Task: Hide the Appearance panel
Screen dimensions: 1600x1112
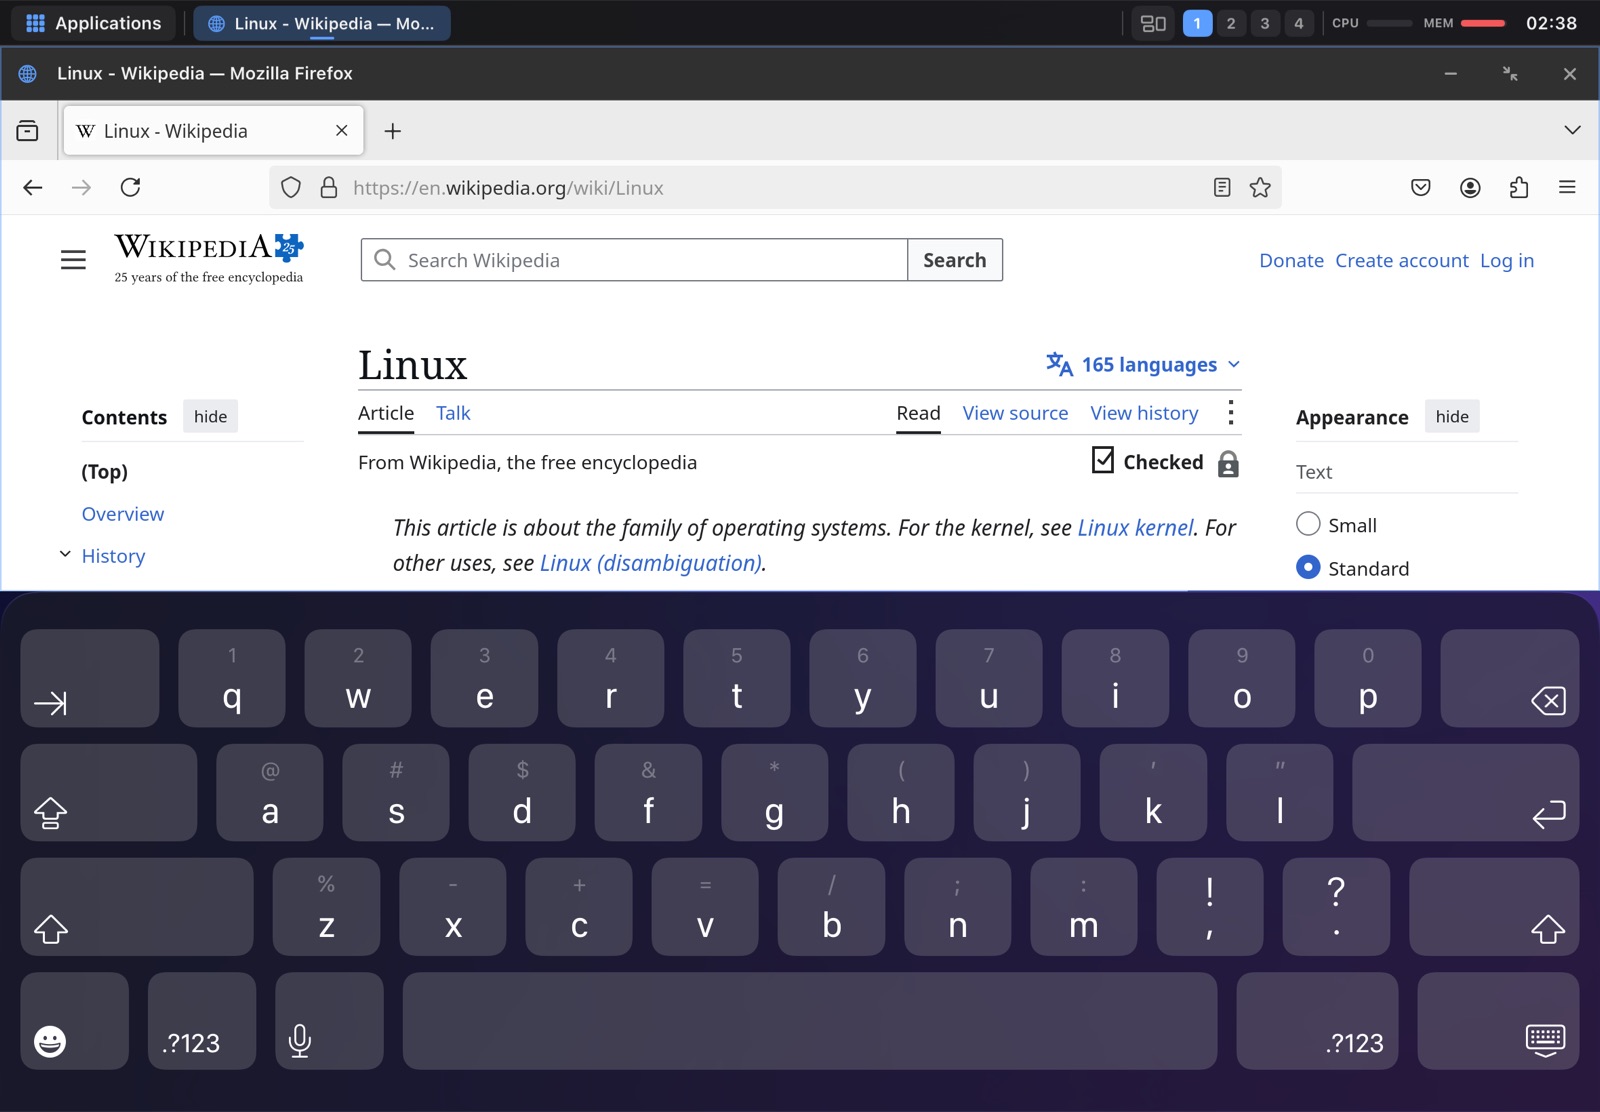Action: 1452,417
